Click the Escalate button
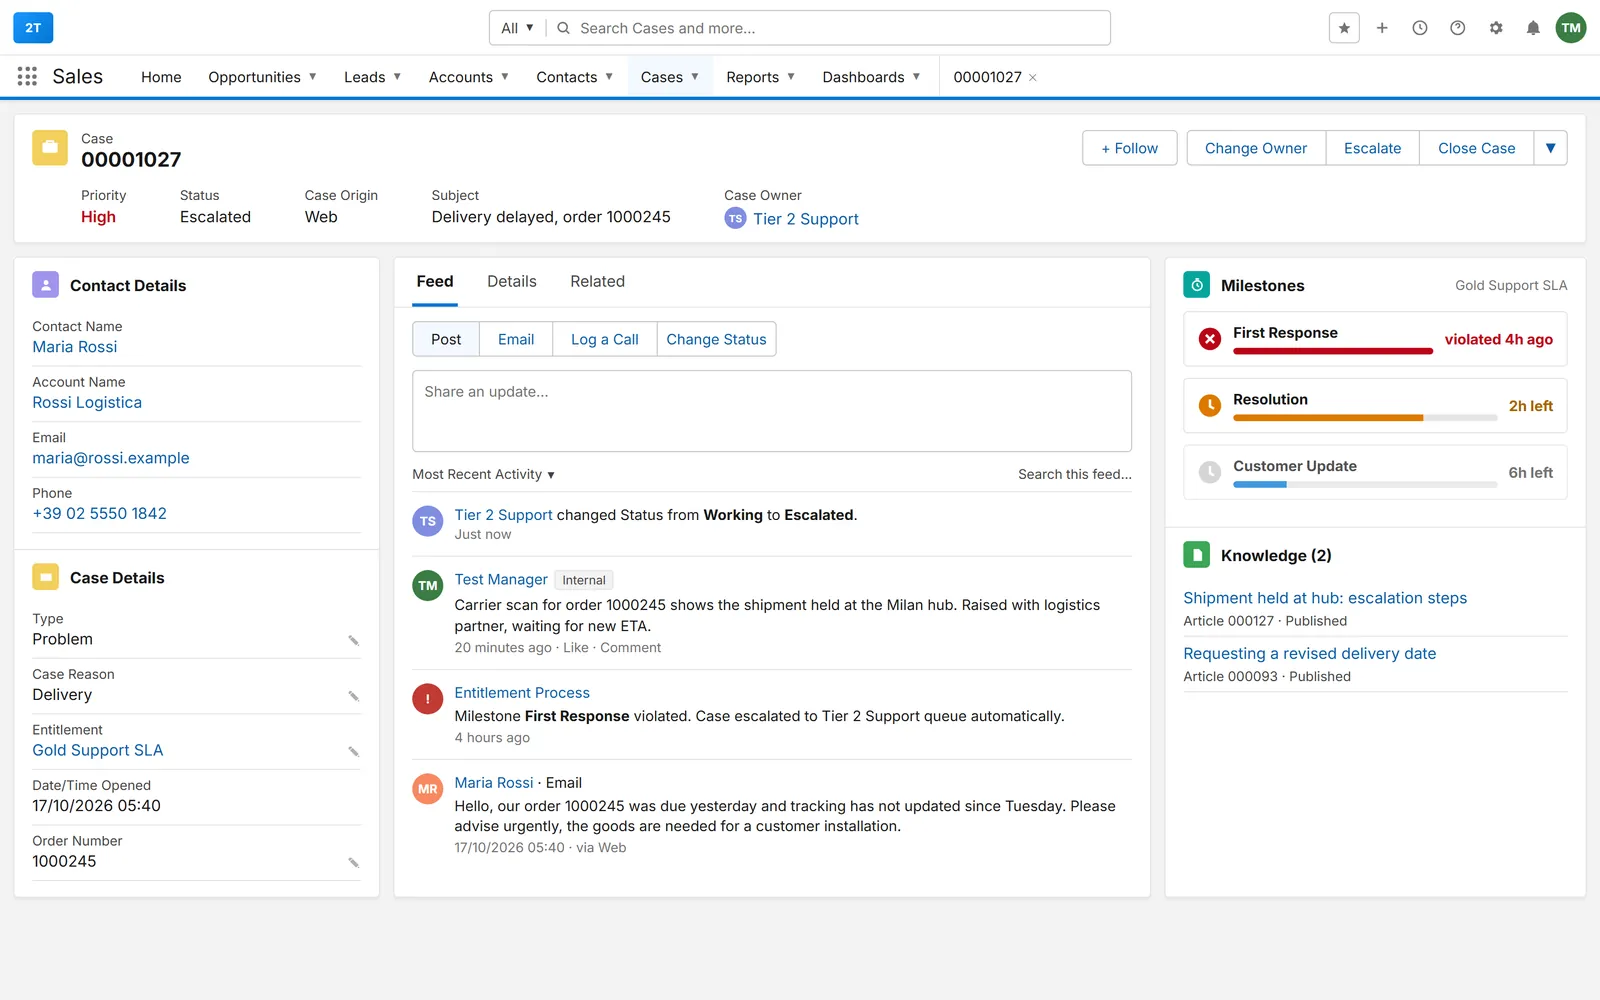Viewport: 1600px width, 1000px height. point(1372,148)
